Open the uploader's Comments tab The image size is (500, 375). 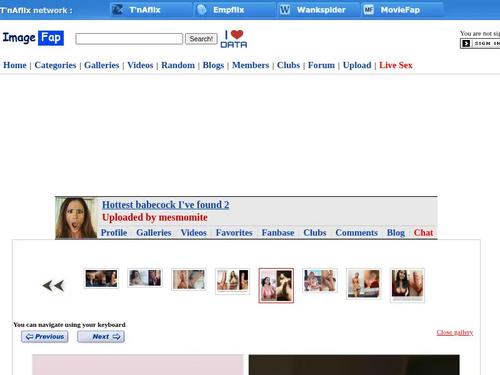(x=356, y=233)
